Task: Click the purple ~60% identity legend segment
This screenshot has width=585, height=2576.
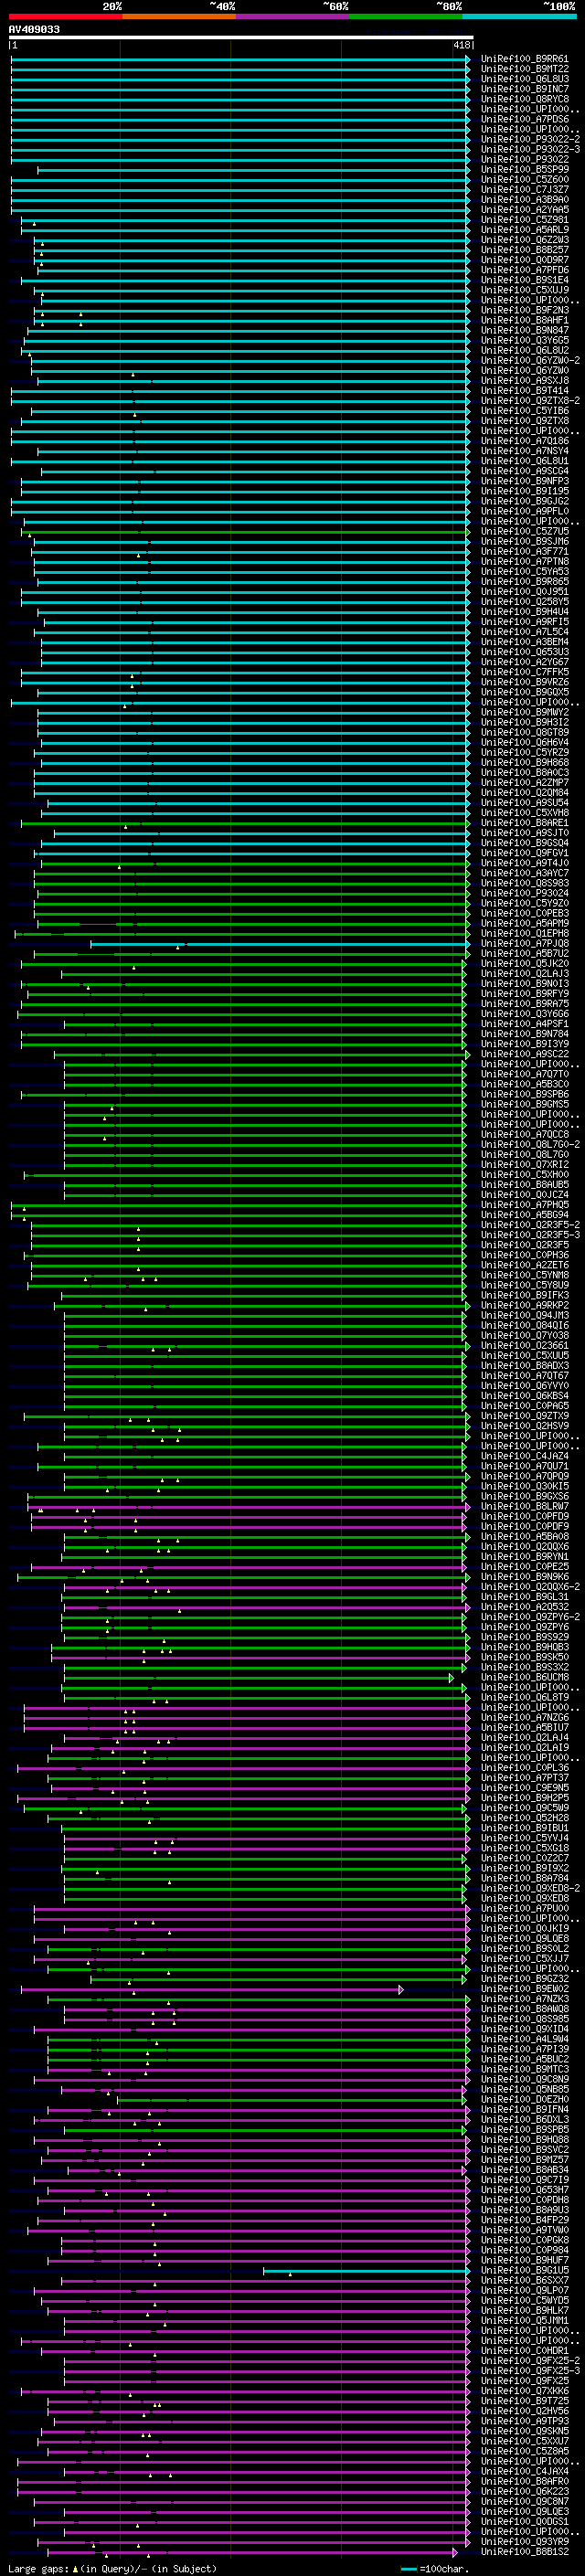Action: click(x=293, y=16)
